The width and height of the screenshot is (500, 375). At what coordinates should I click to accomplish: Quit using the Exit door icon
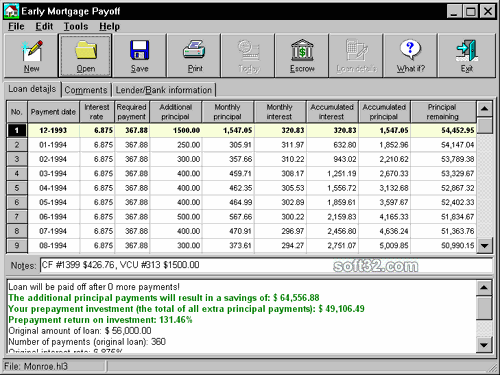[x=467, y=56]
